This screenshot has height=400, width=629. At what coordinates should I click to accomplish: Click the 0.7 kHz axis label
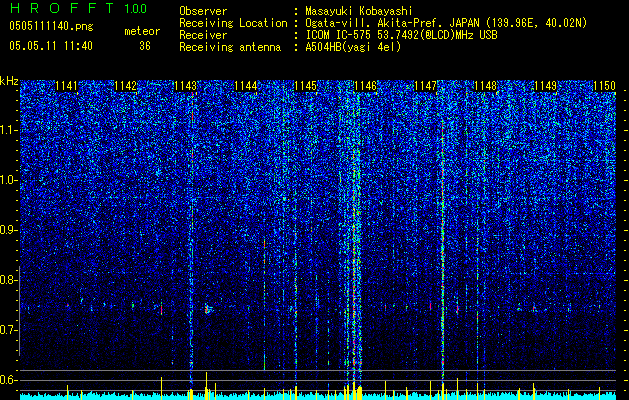[9, 330]
